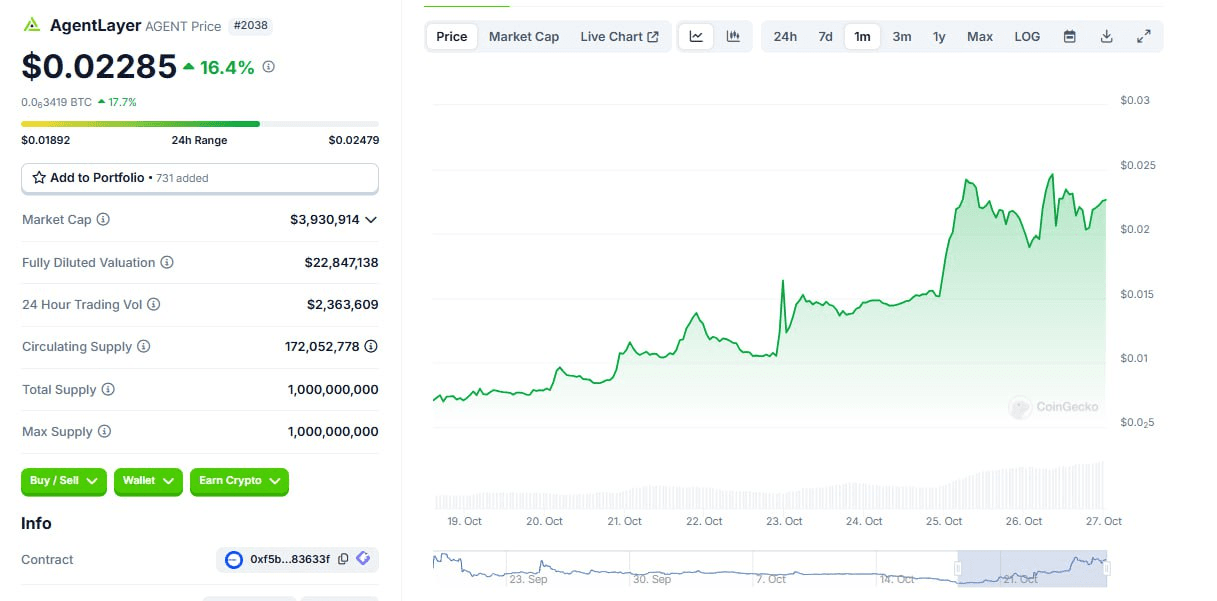Image resolution: width=1217 pixels, height=601 pixels.
Task: Click the '731 added' portfolio count
Action: 183,178
